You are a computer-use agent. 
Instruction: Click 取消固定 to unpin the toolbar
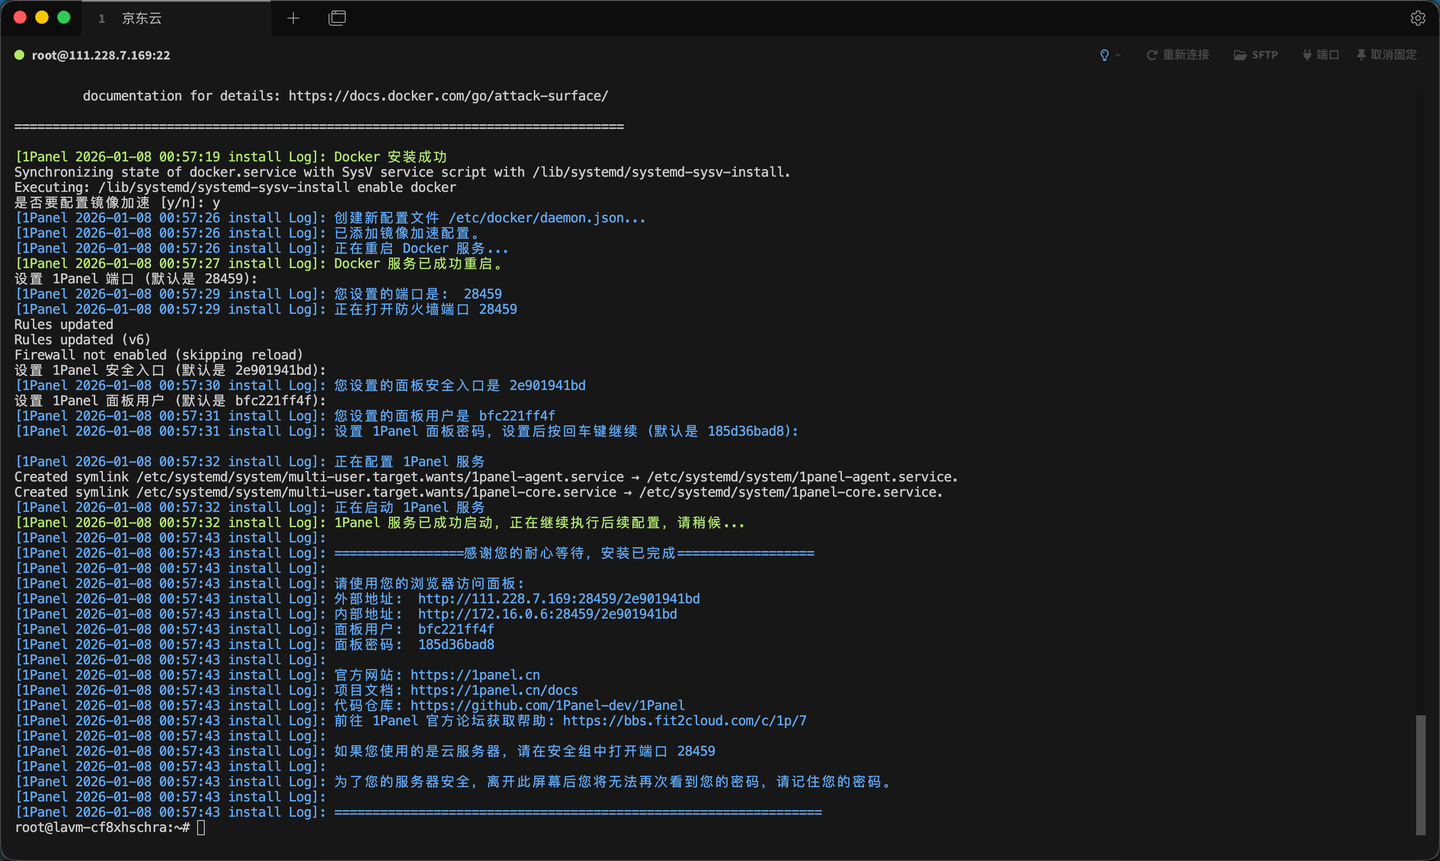click(1386, 55)
